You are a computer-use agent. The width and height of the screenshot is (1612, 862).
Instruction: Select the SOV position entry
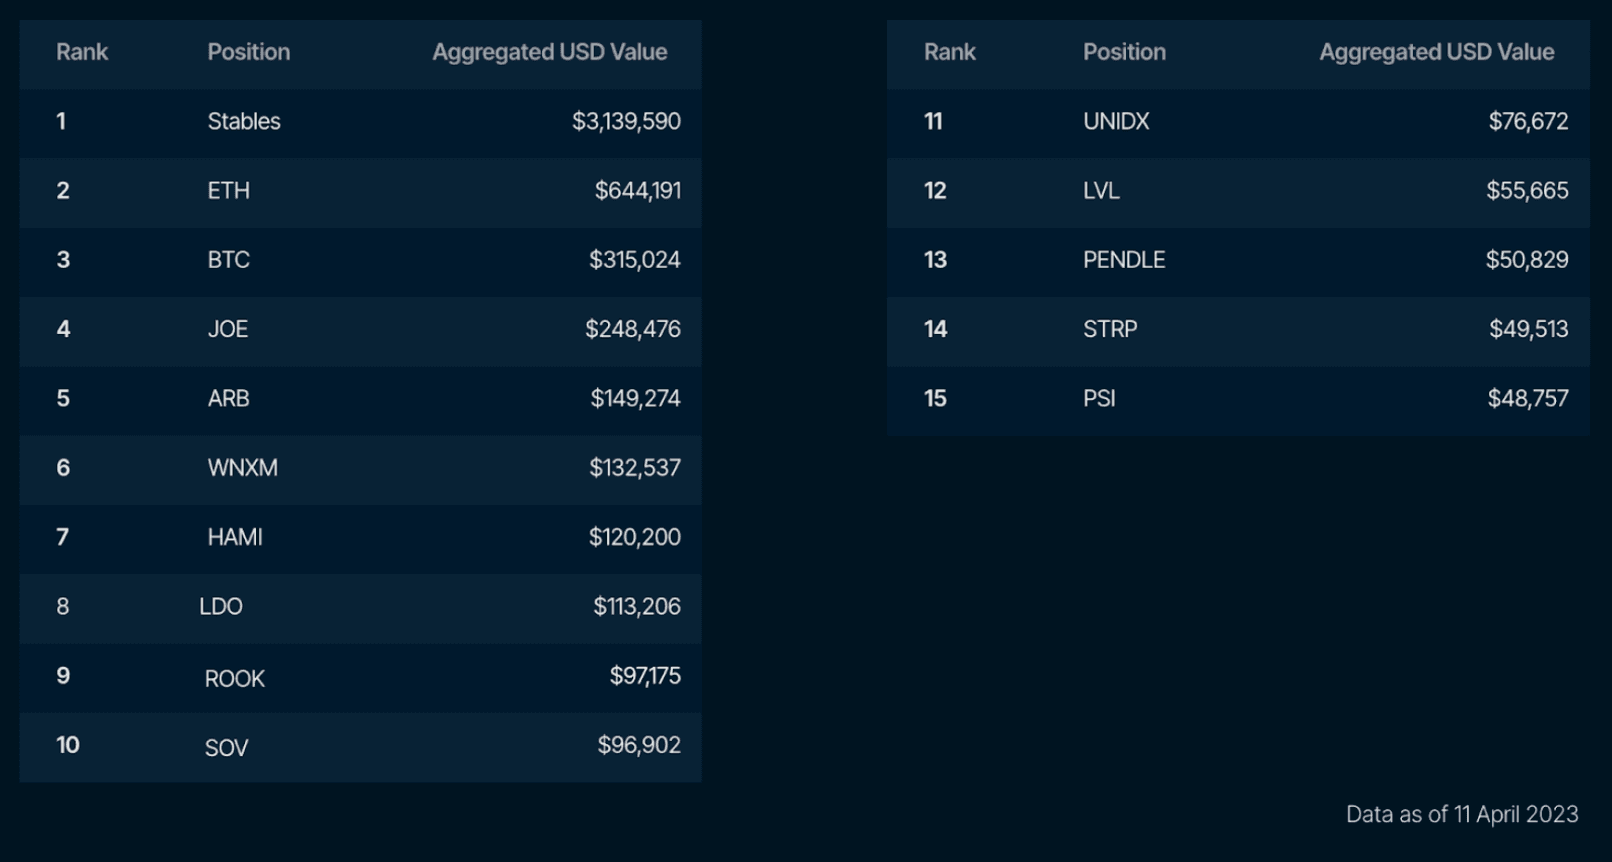coord(226,748)
